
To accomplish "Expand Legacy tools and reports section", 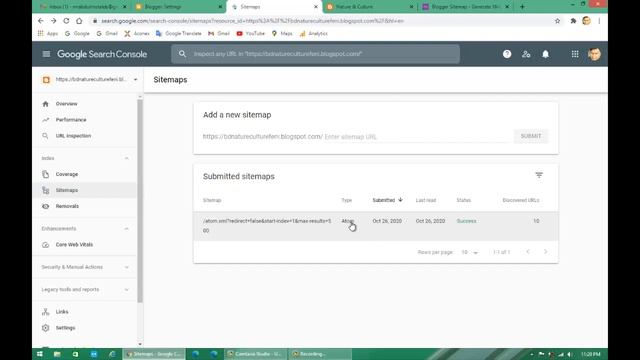I will 127,290.
